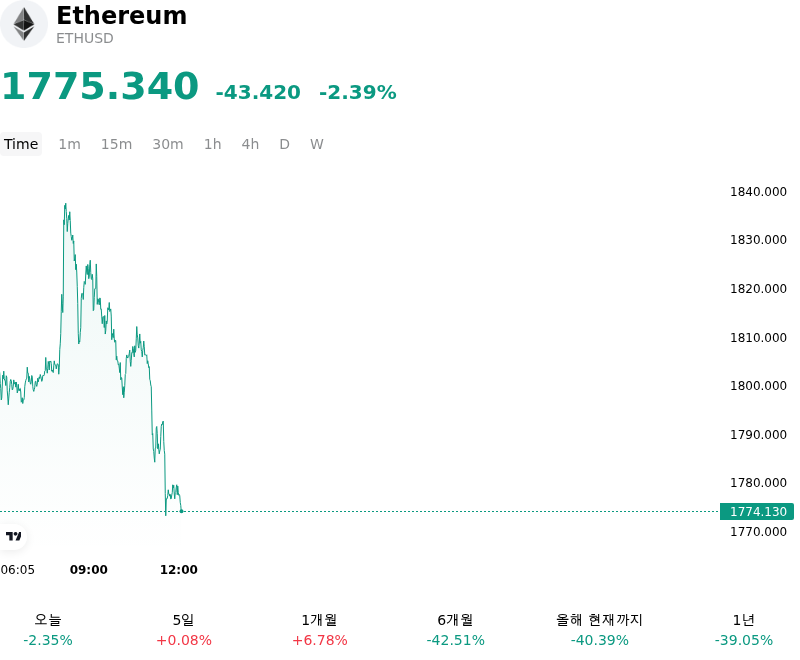Switch to the W weekly interval
800x660 pixels.
coord(317,144)
